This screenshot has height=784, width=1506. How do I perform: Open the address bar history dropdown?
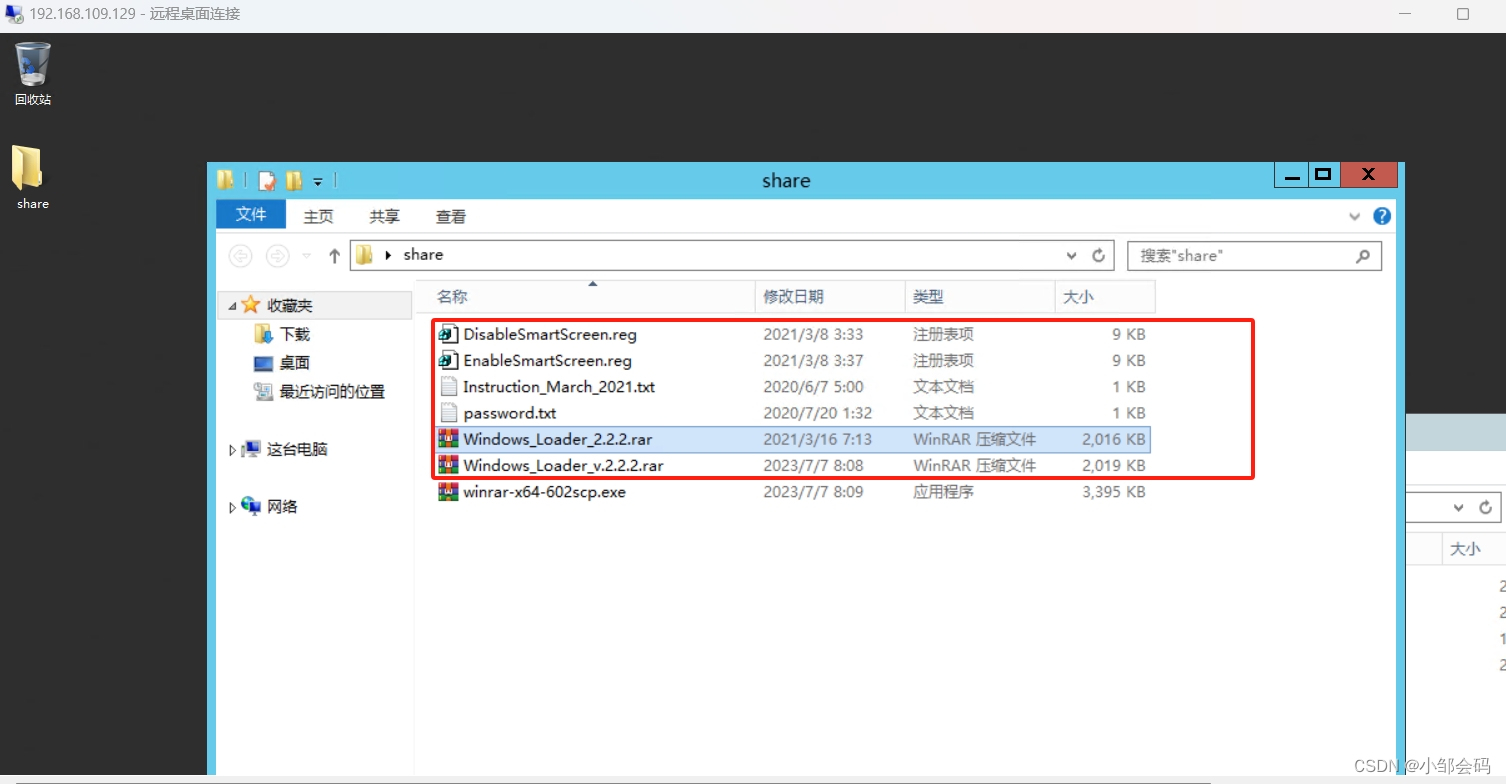pos(1072,256)
